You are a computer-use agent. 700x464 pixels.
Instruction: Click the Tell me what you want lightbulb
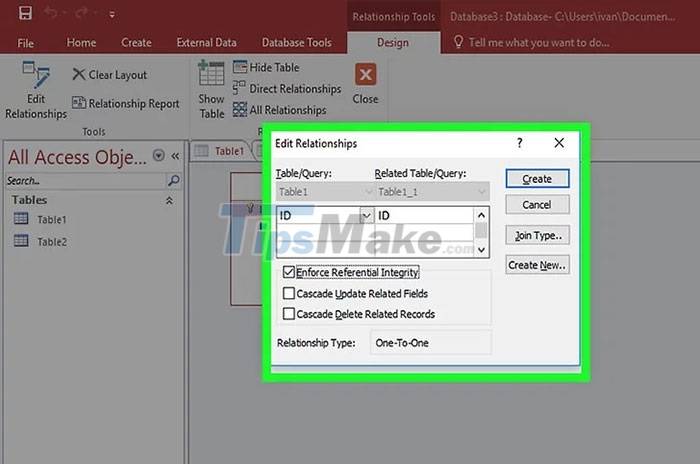point(458,42)
